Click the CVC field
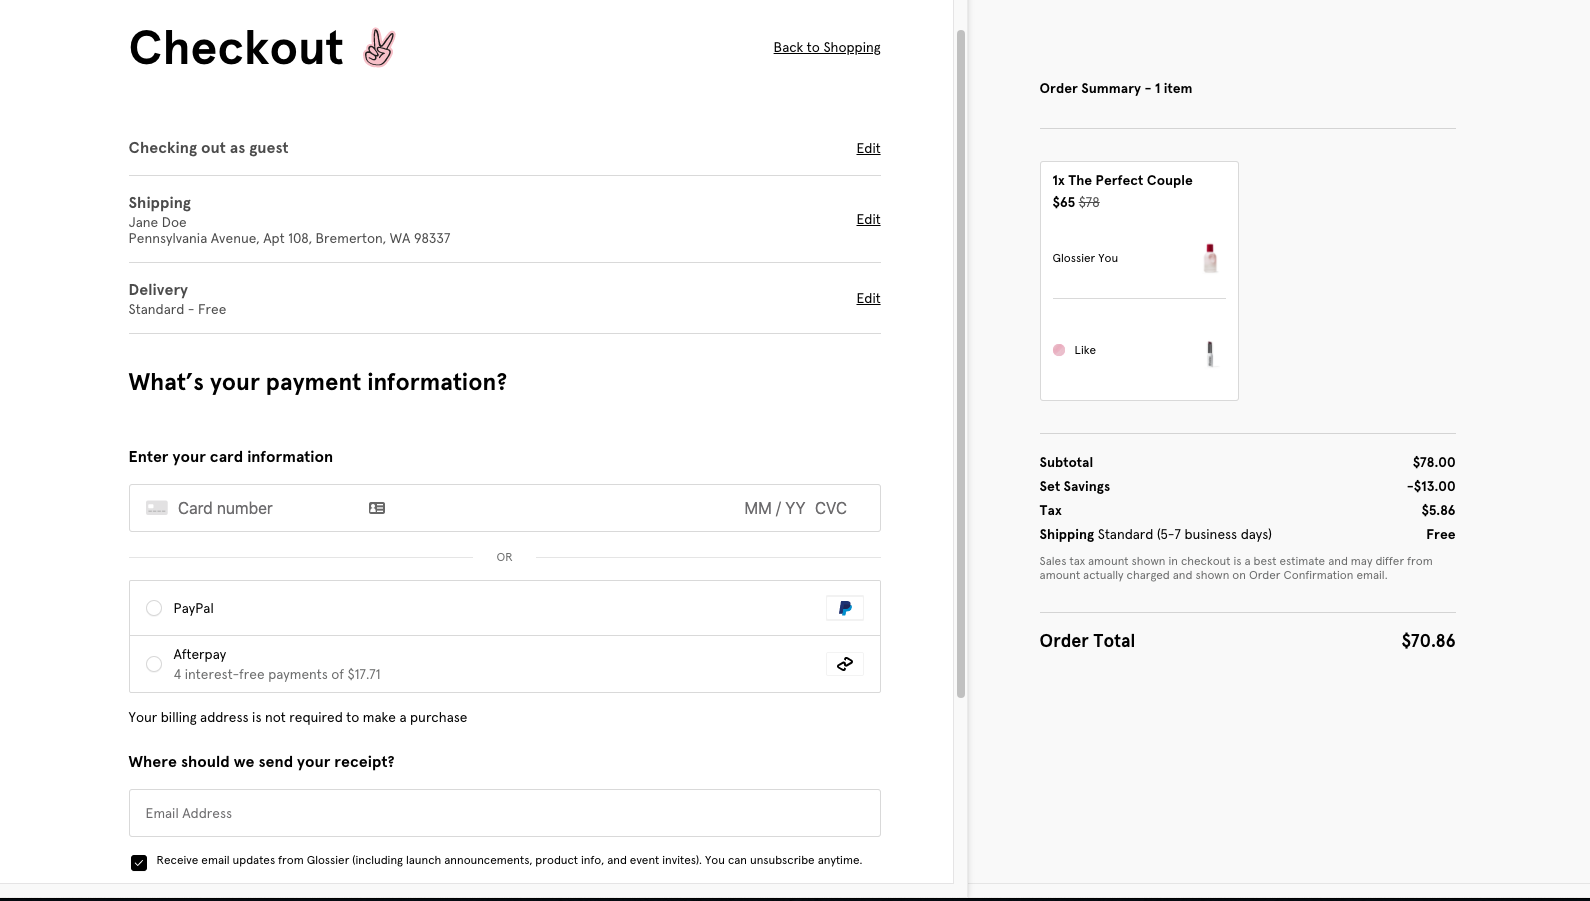1590x901 pixels. click(x=831, y=508)
